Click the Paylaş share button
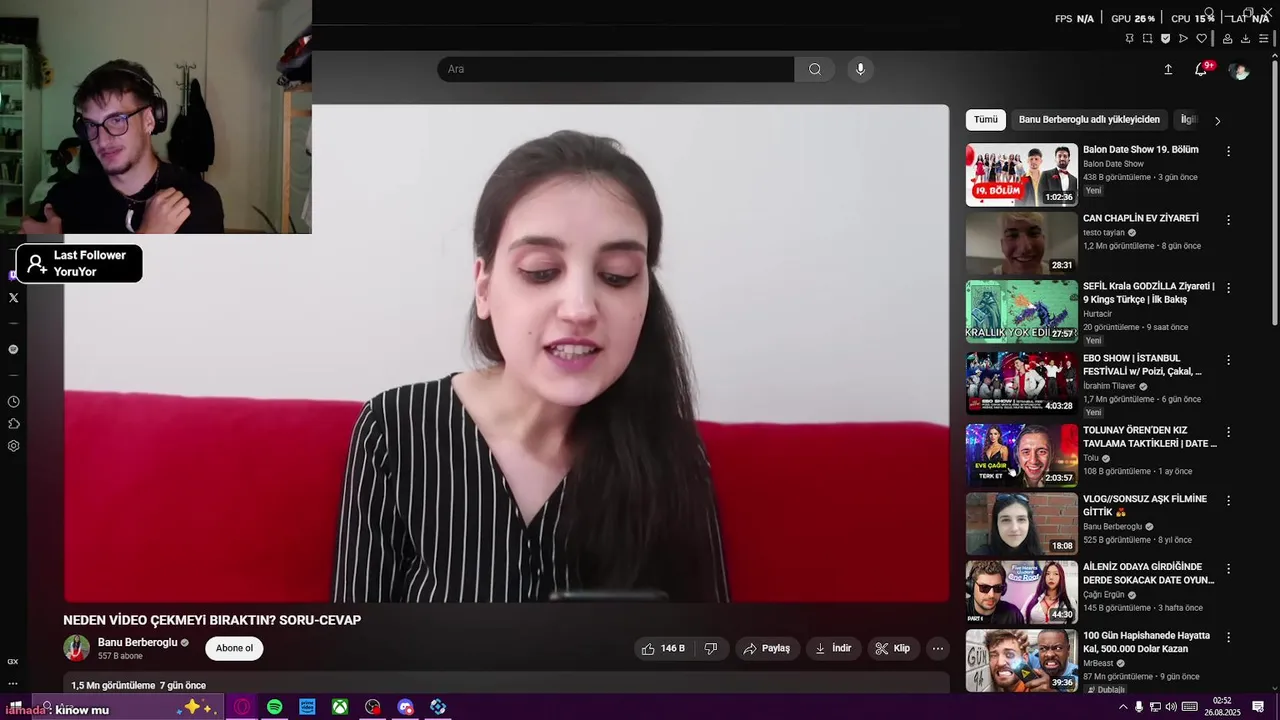 767,648
